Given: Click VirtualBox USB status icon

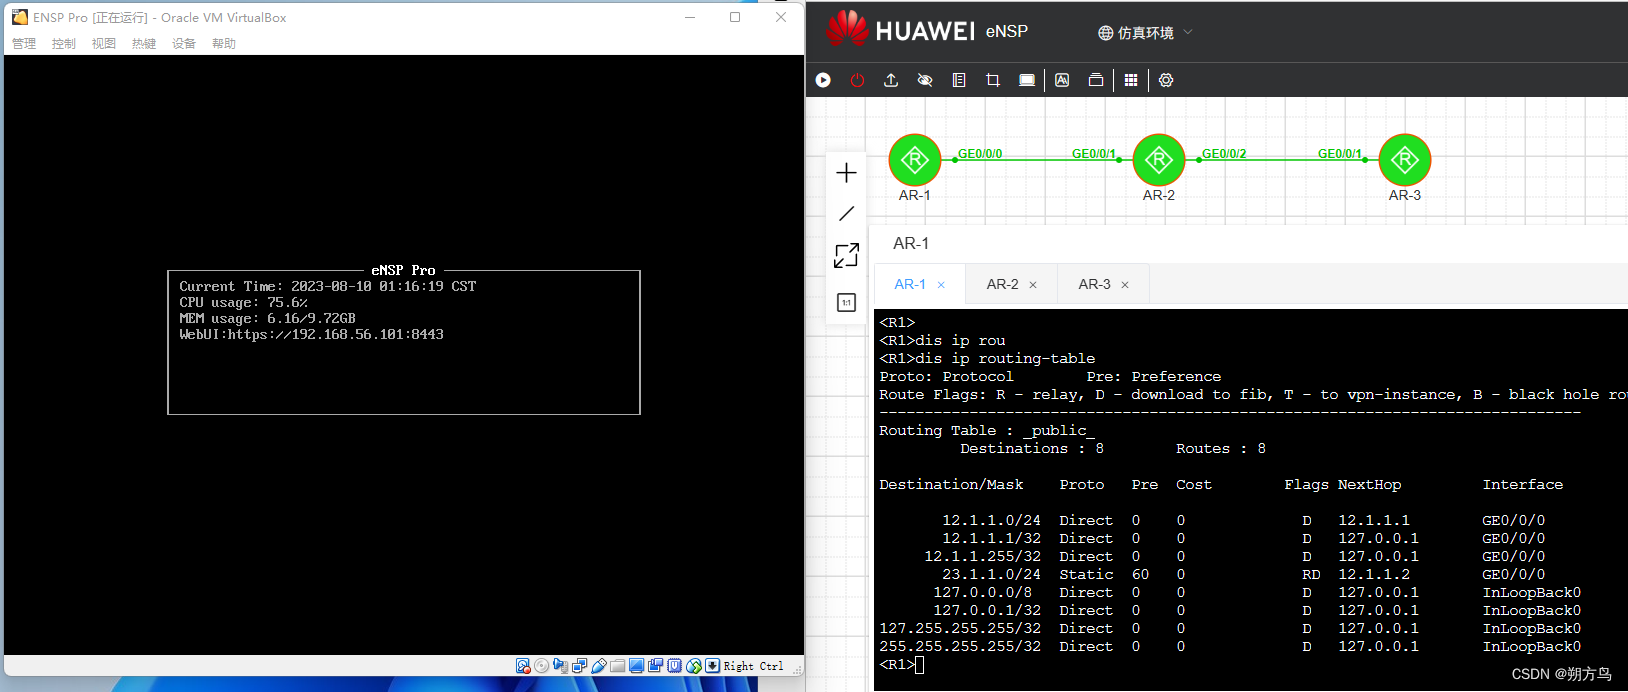Looking at the screenshot, I should pyautogui.click(x=598, y=666).
